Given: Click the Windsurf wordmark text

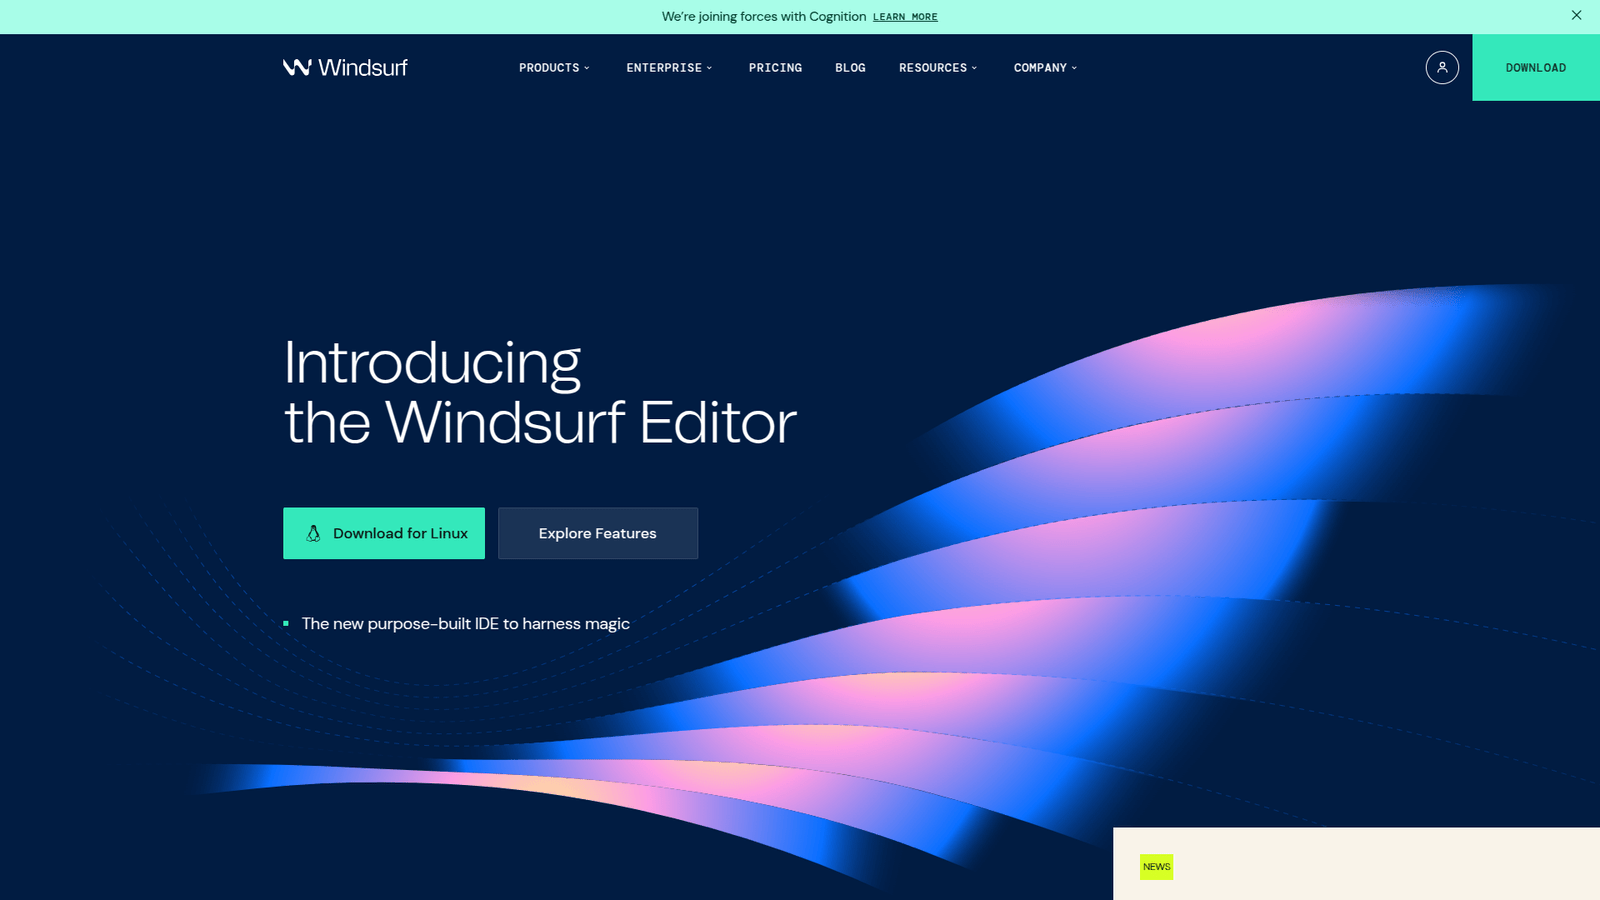Looking at the screenshot, I should point(363,67).
